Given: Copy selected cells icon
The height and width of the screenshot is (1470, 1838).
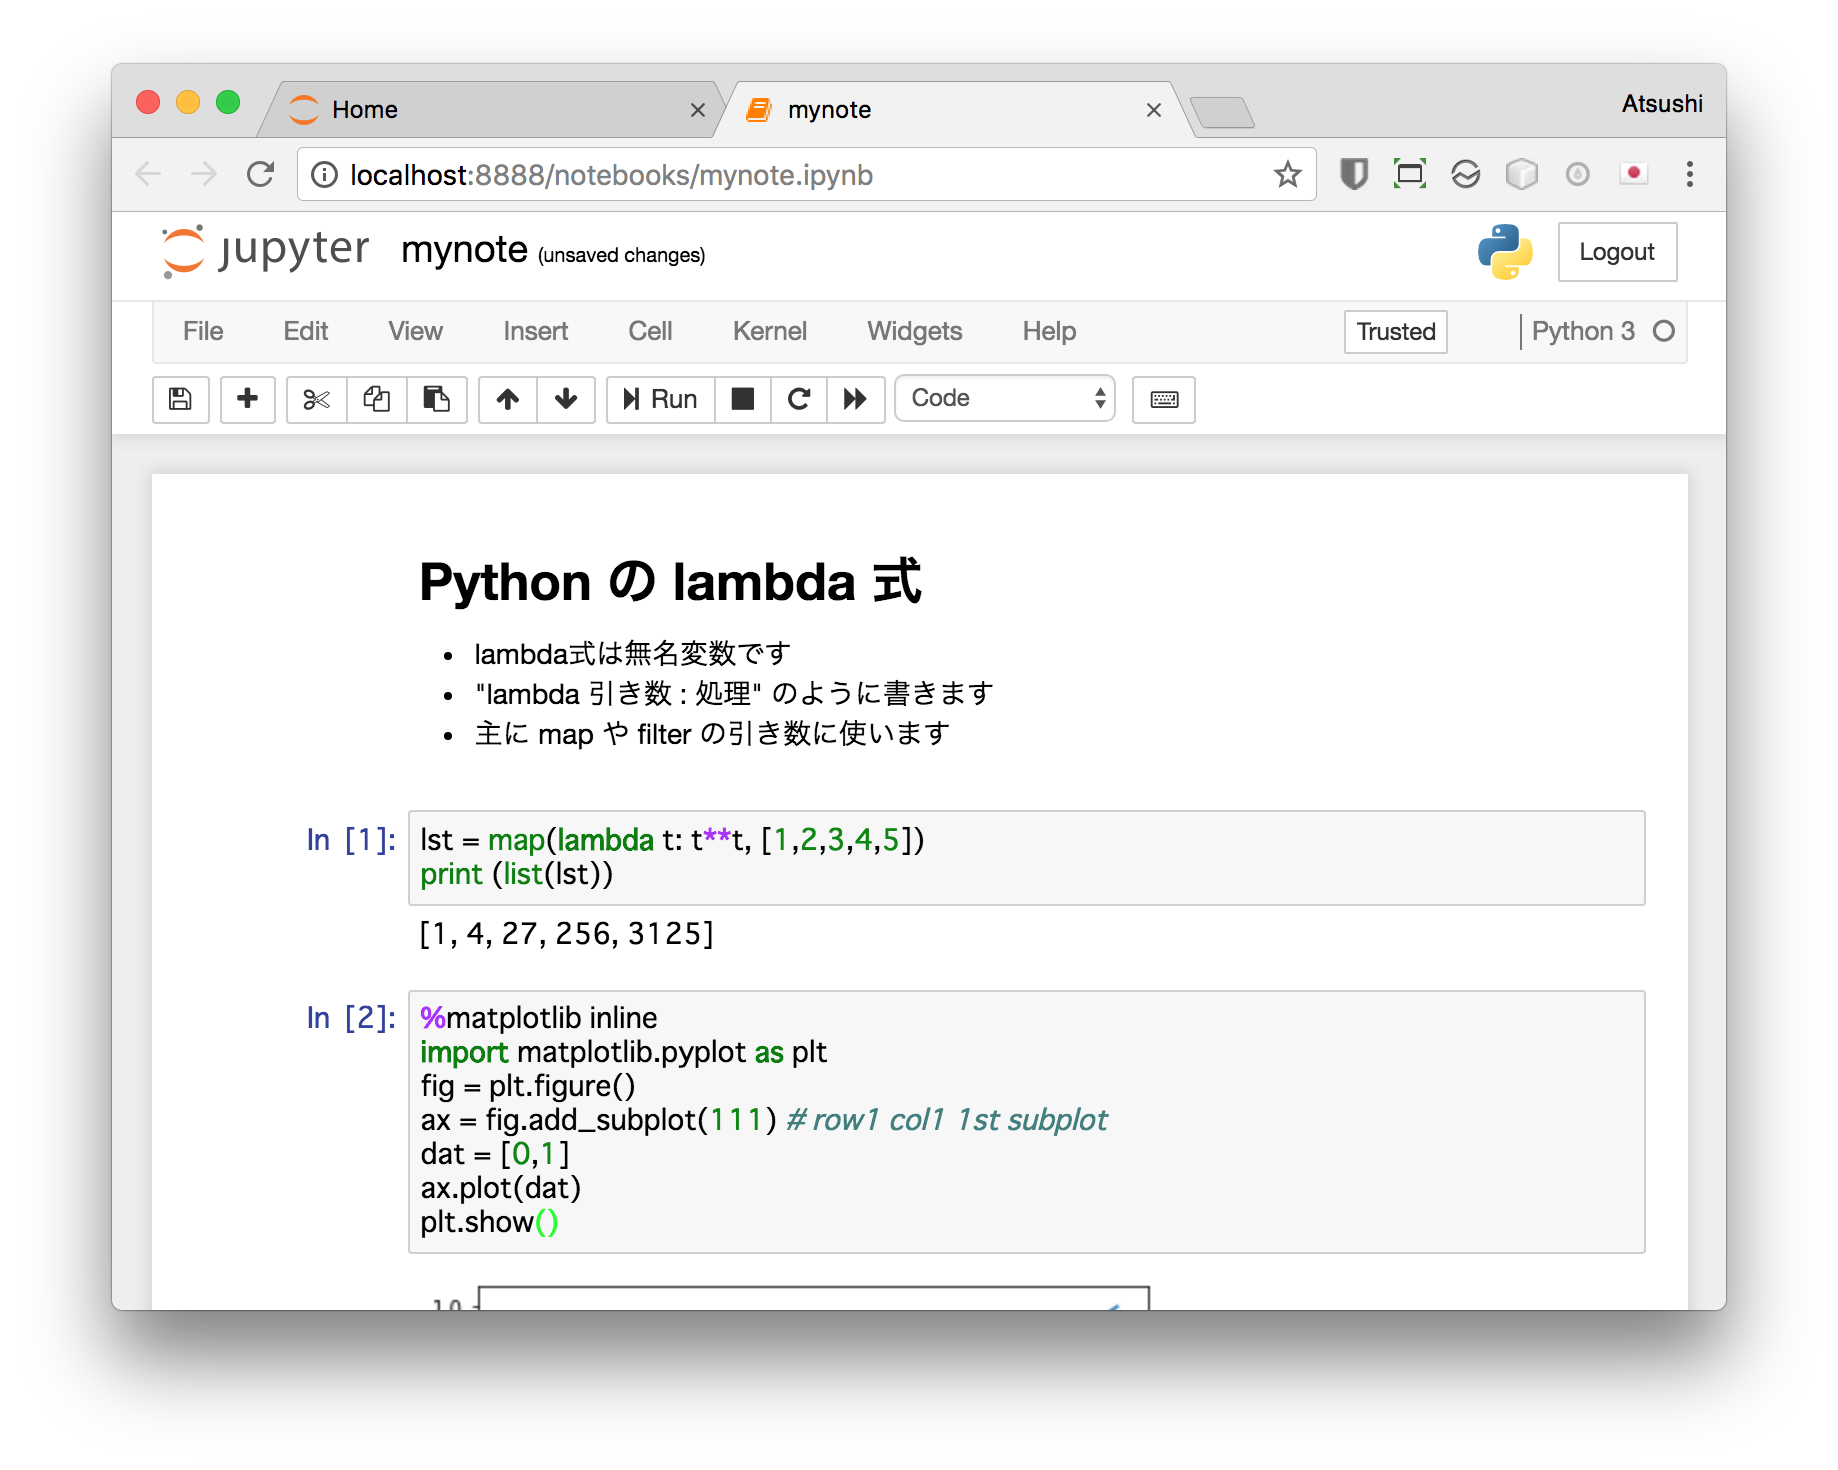Looking at the screenshot, I should (x=376, y=399).
